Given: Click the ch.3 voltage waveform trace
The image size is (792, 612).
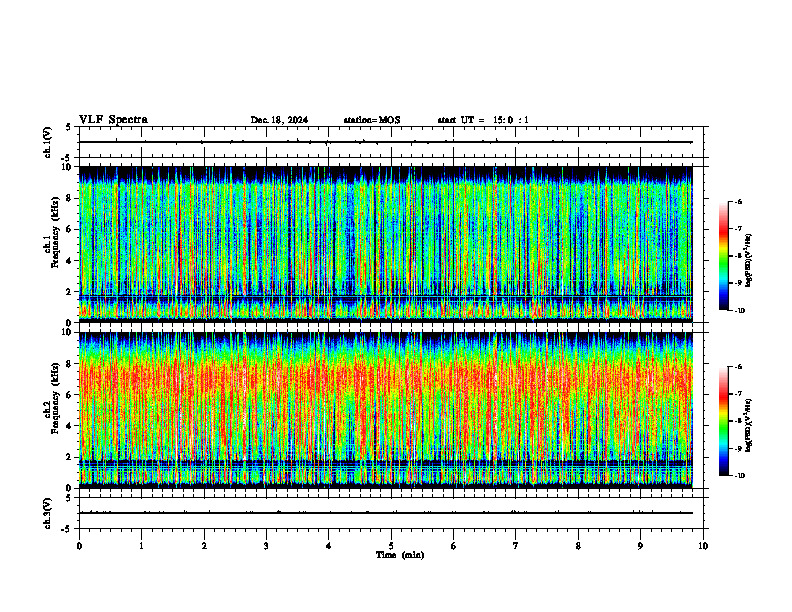Looking at the screenshot, I should pyautogui.click(x=385, y=513).
